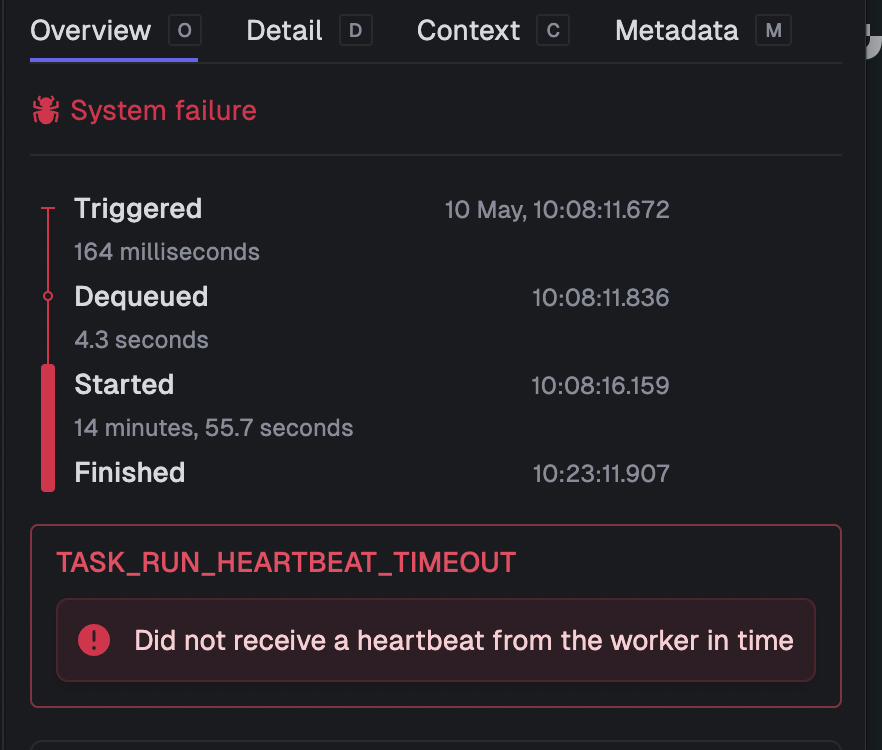Click the Triggered timestamp 10 May, 10:08:11.672
This screenshot has width=882, height=750.
click(557, 210)
